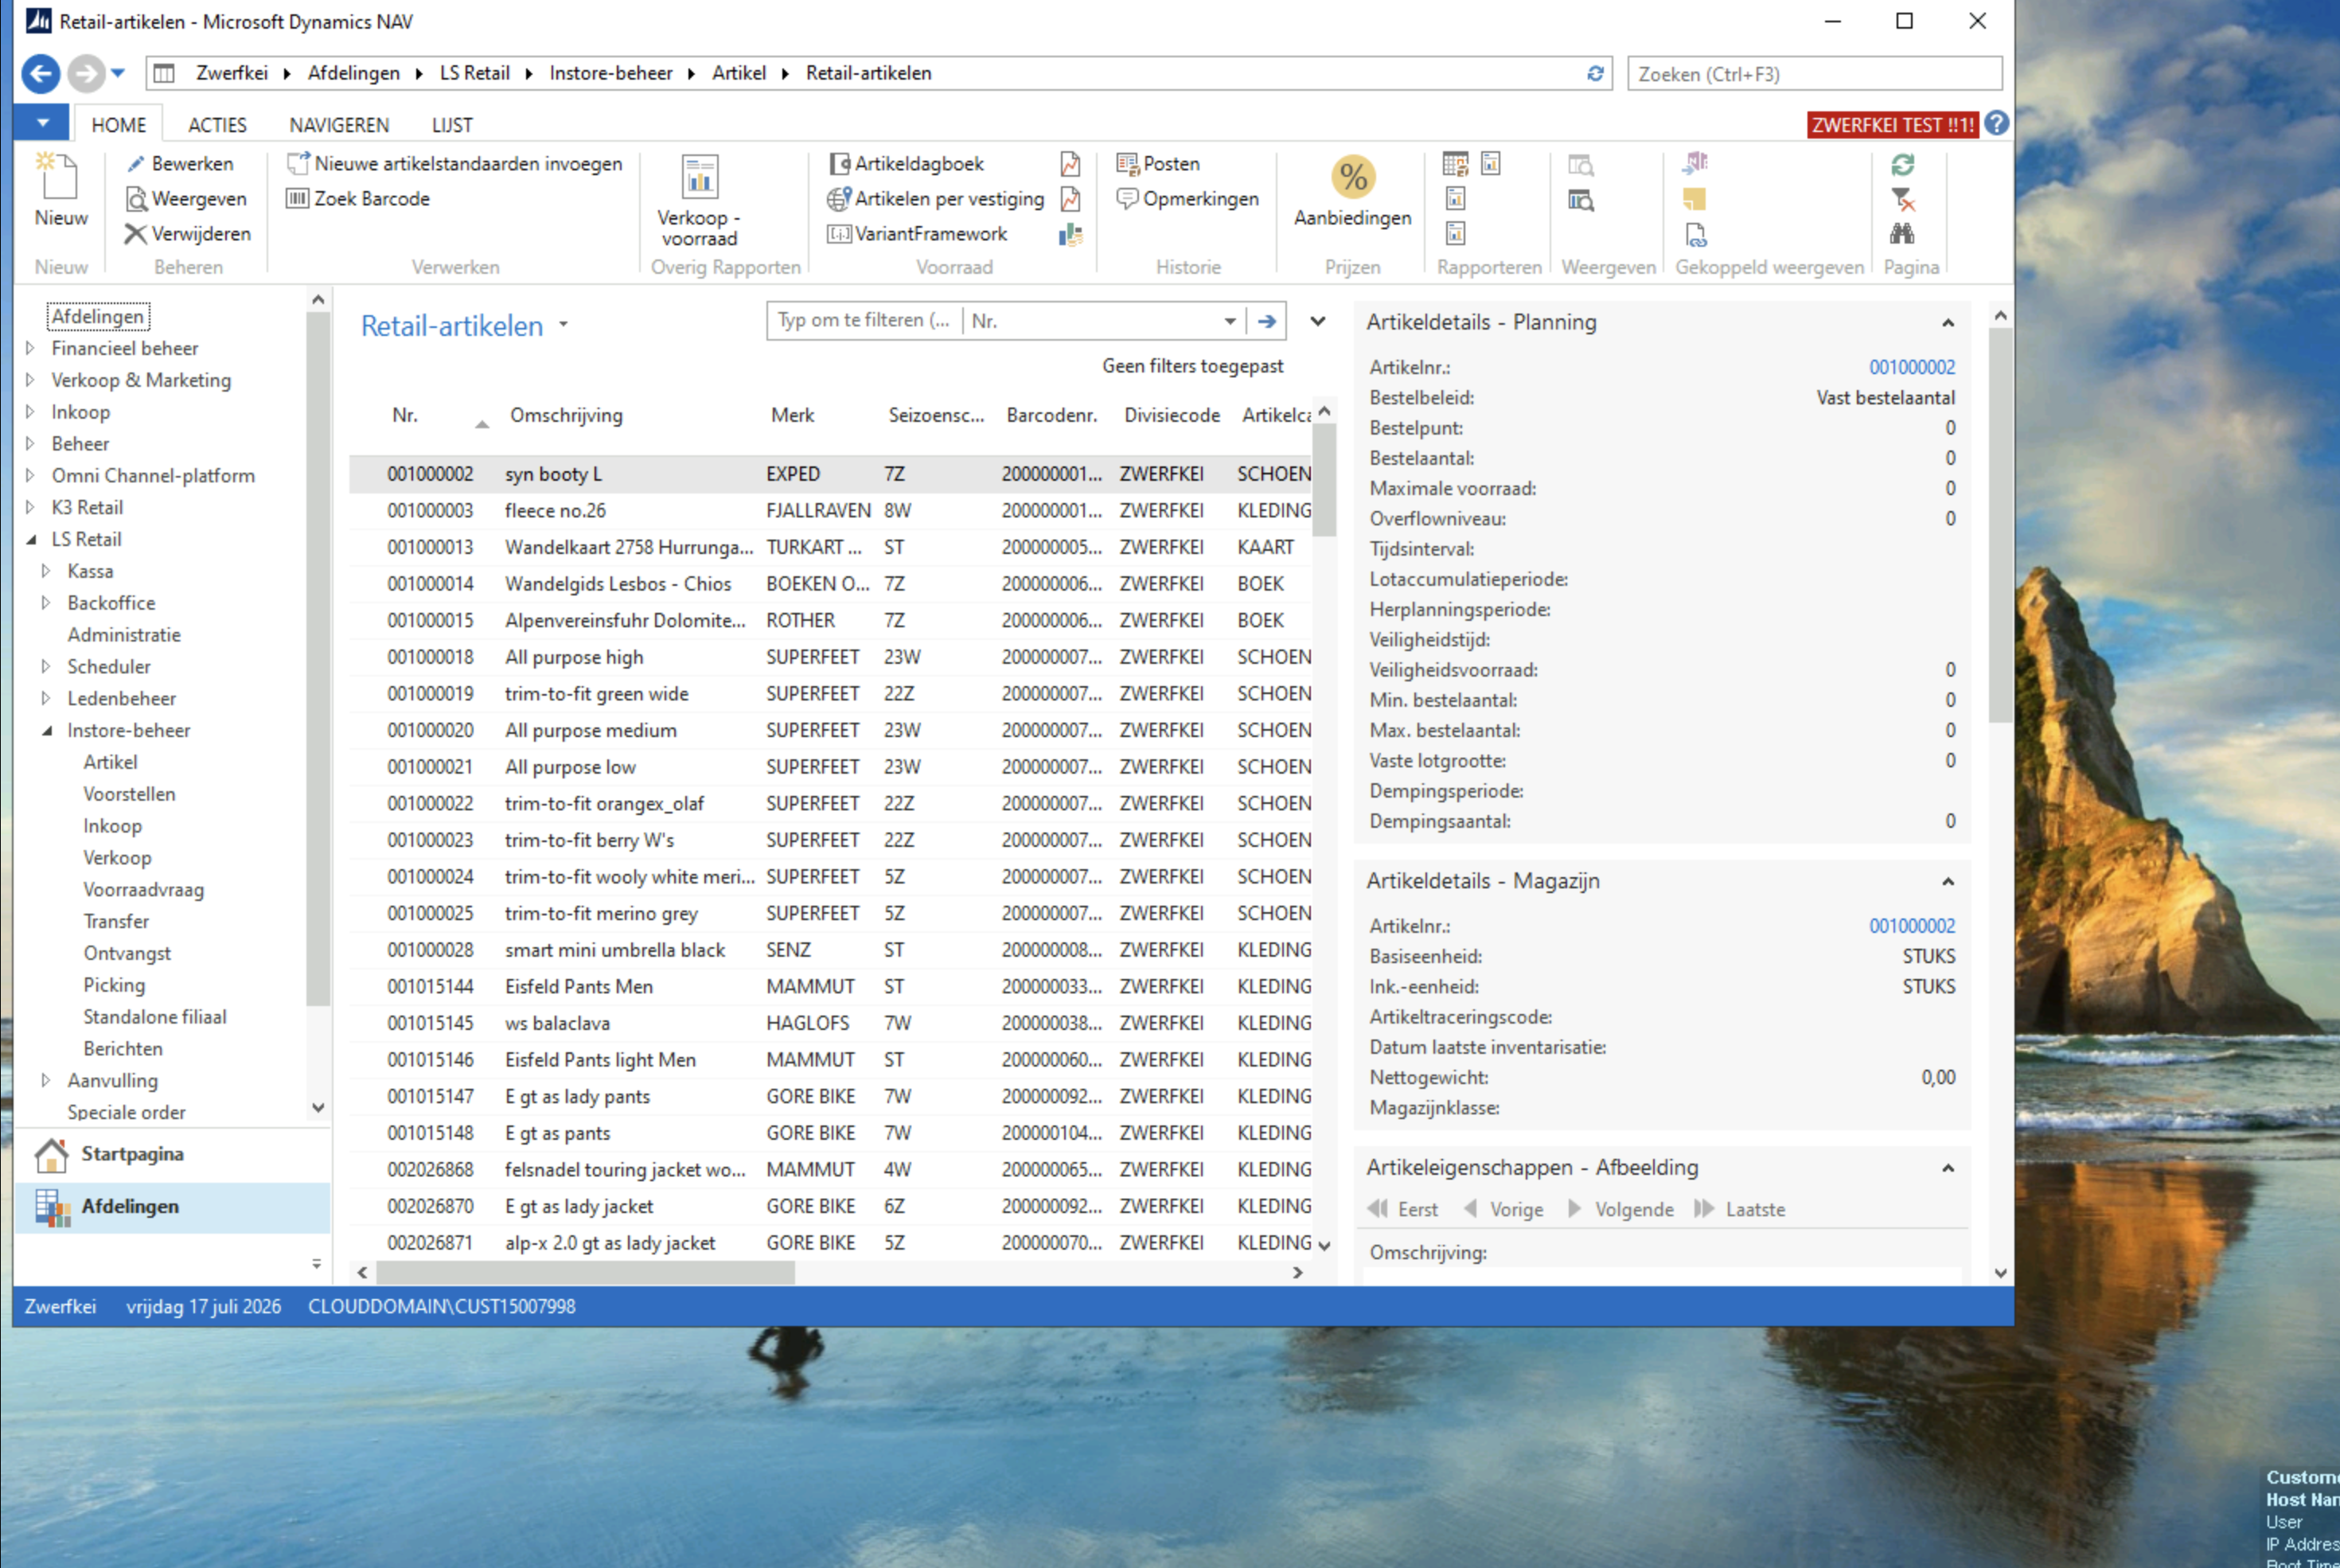The width and height of the screenshot is (2340, 1568).
Task: Open the Startpagina home button
Action: [172, 1154]
